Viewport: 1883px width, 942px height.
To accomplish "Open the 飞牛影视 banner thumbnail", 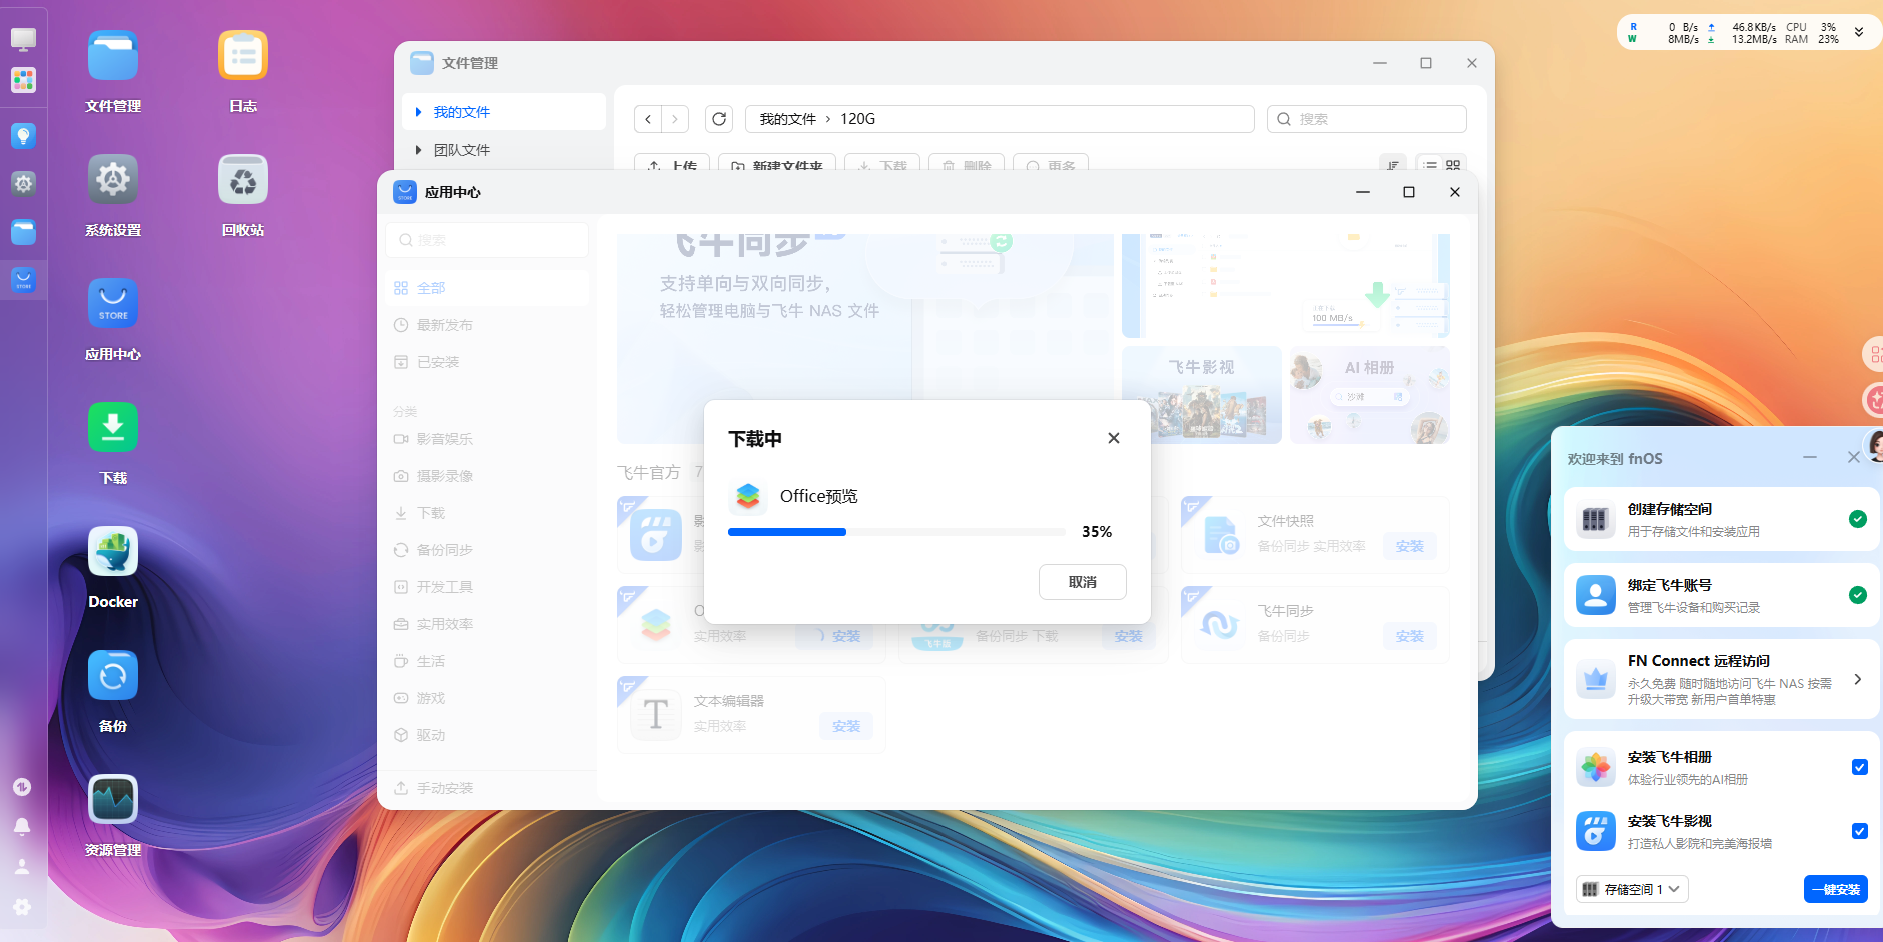I will click(1202, 395).
